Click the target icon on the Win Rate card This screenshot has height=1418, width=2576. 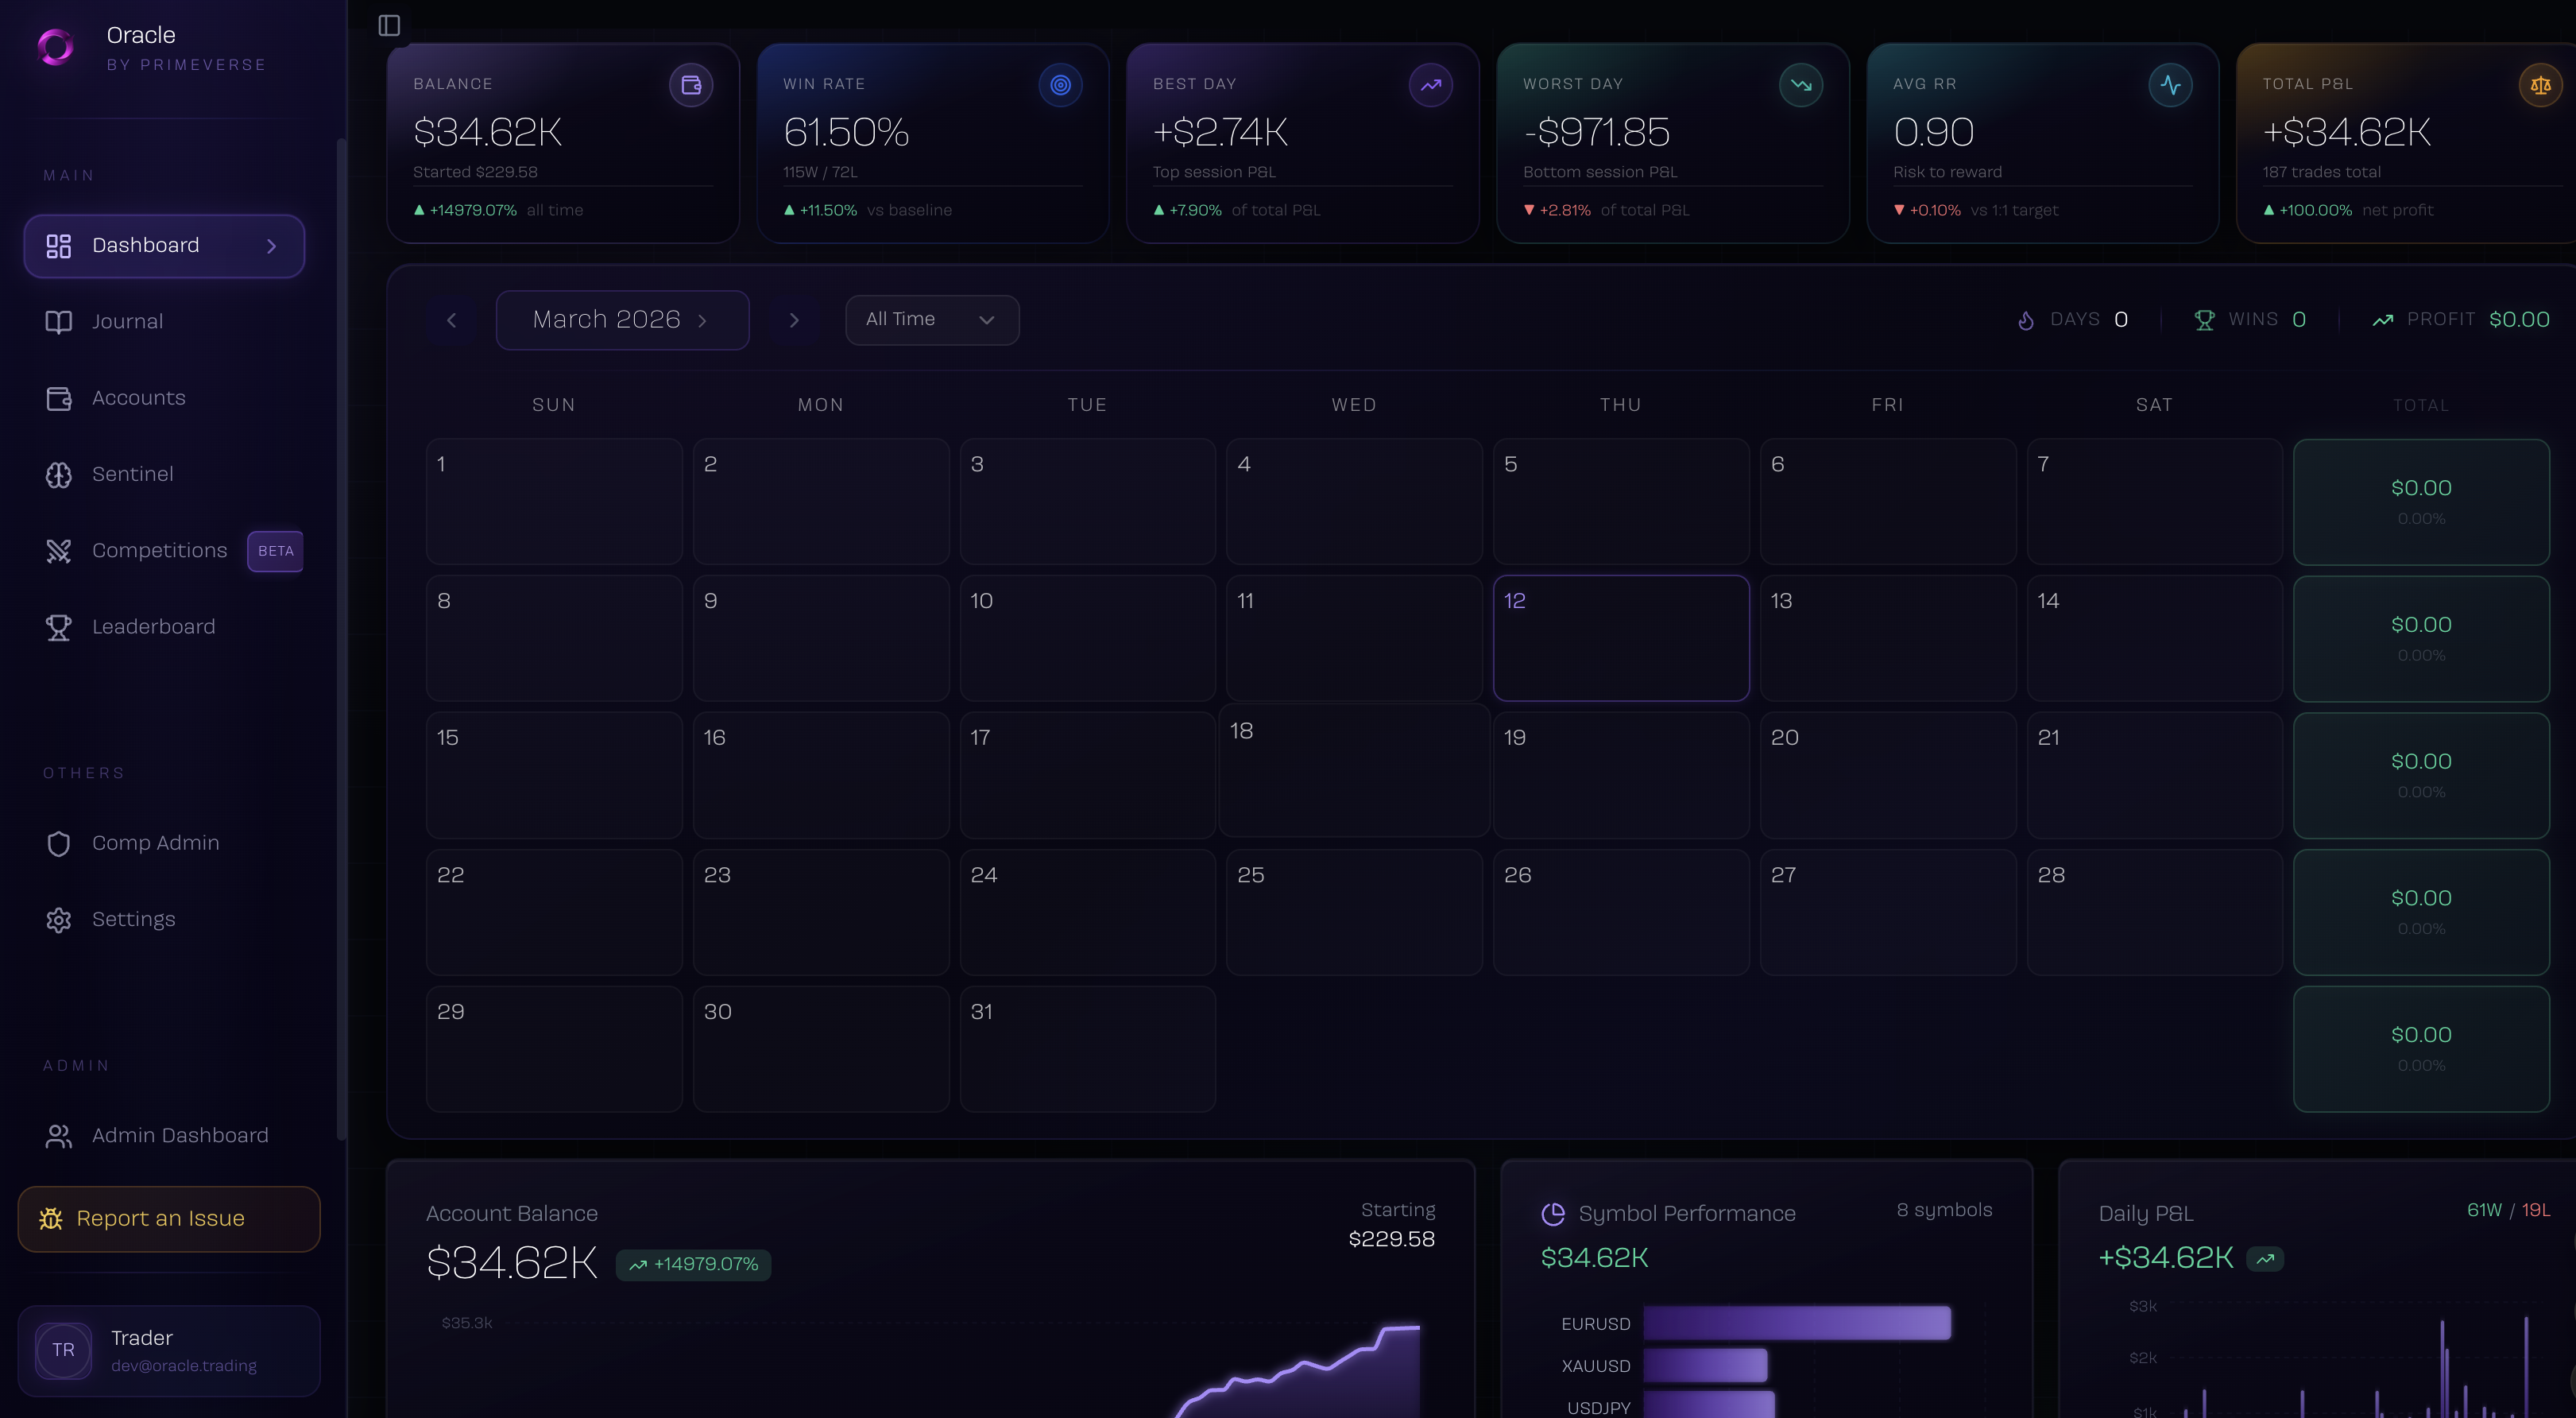(1060, 85)
